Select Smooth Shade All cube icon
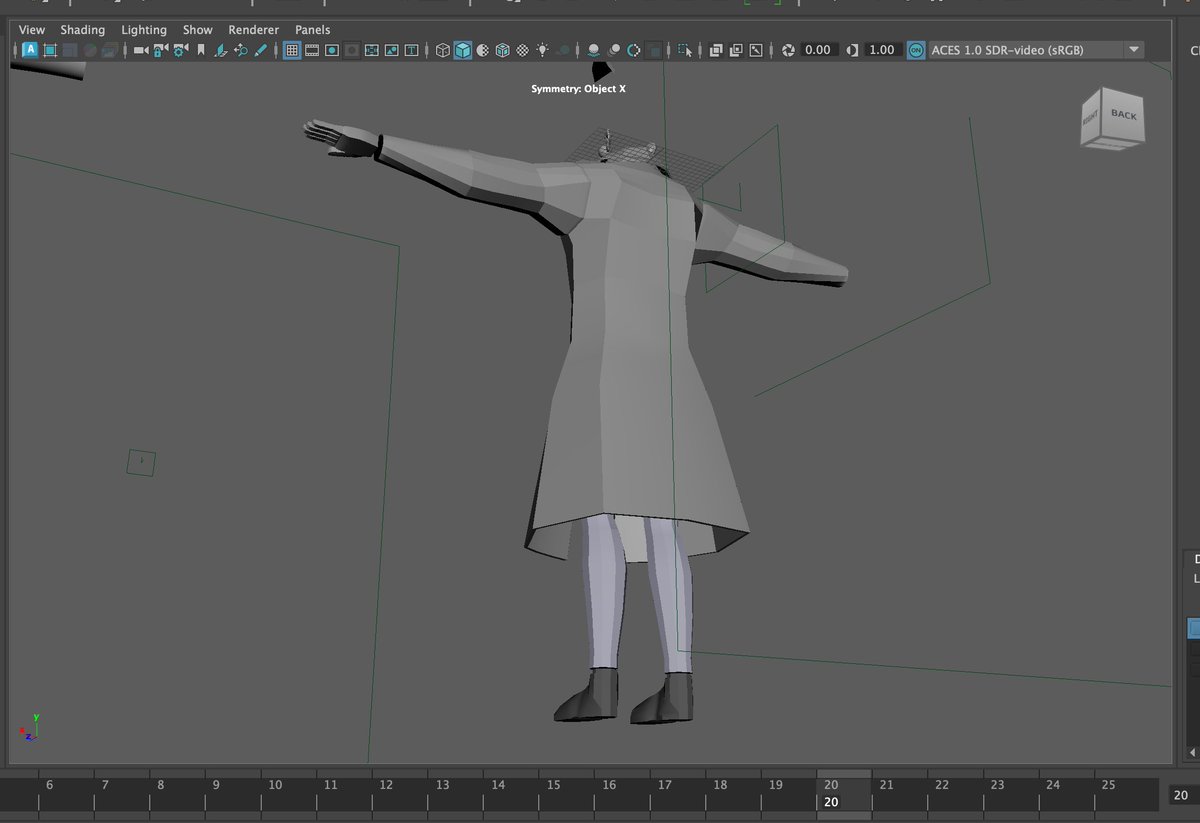 point(463,49)
